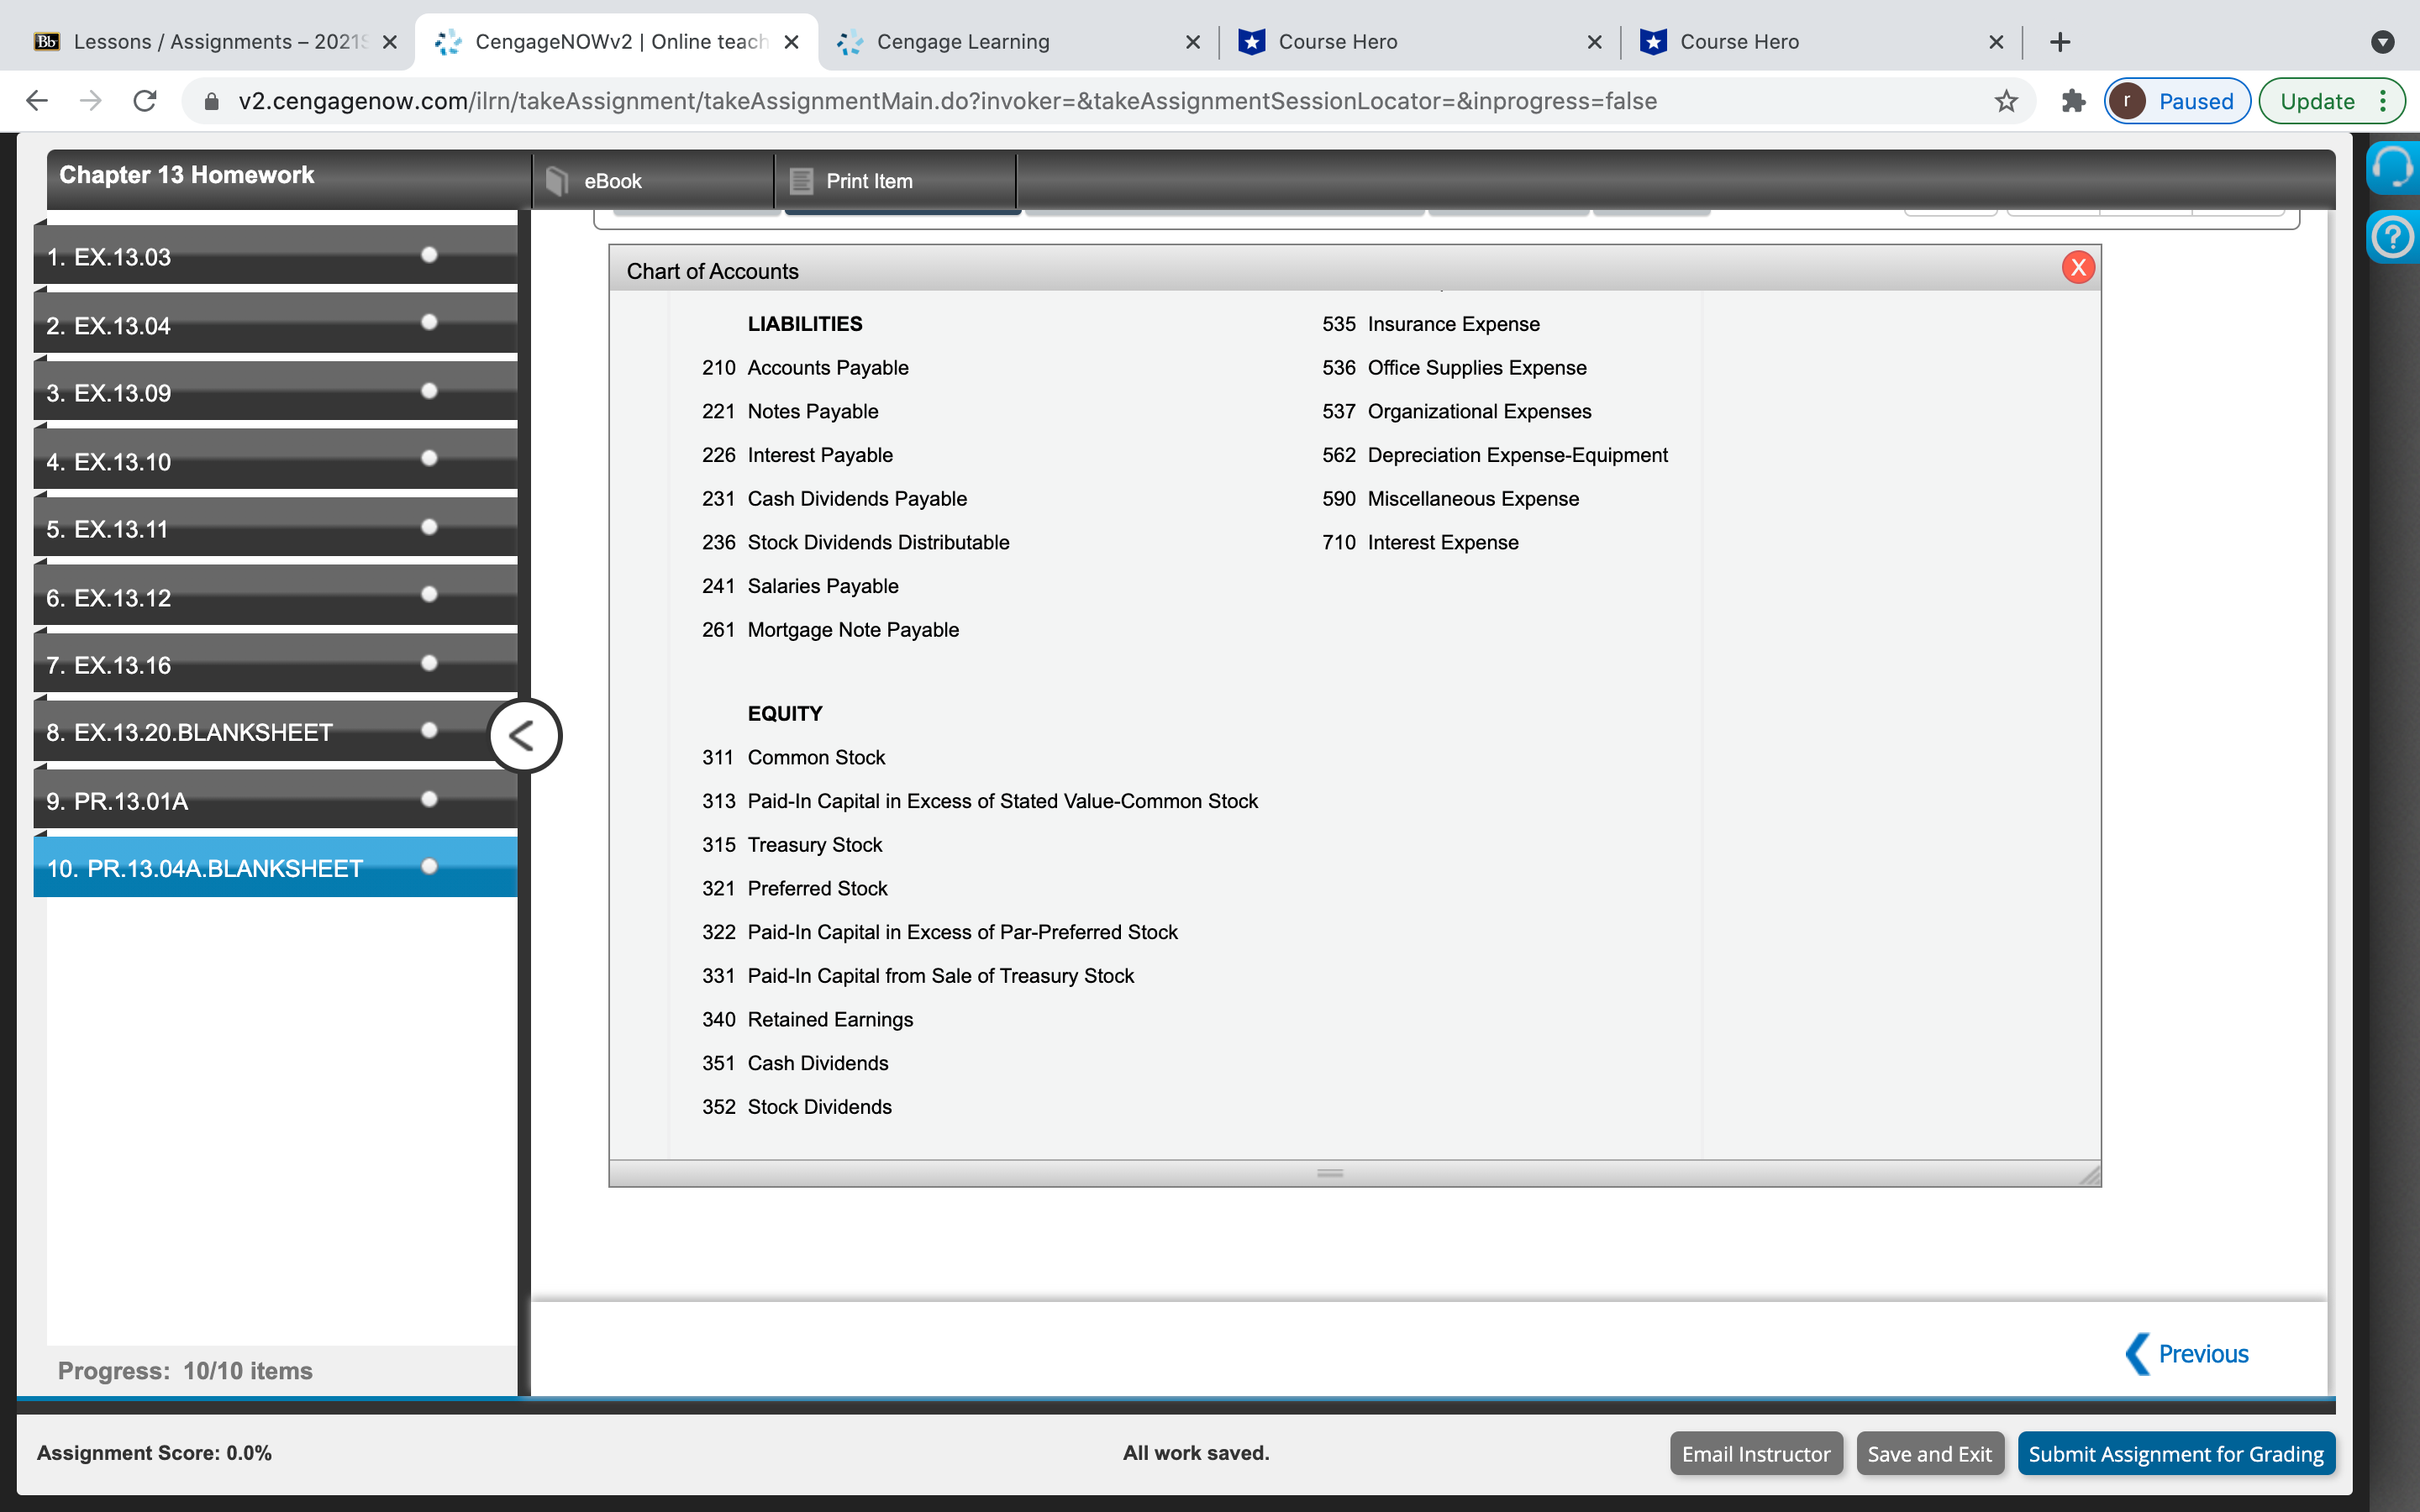
Task: Select status dot for EX.13.11
Action: [x=429, y=527]
